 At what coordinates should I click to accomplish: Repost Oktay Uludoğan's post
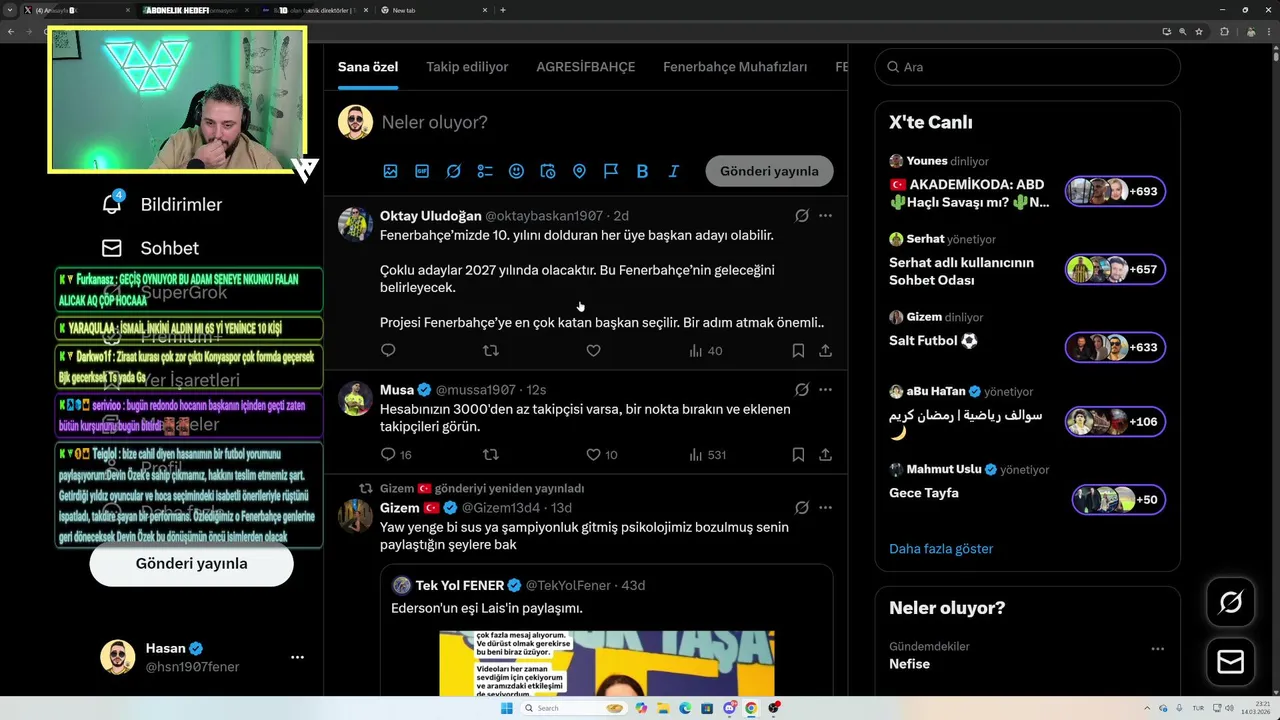point(491,350)
